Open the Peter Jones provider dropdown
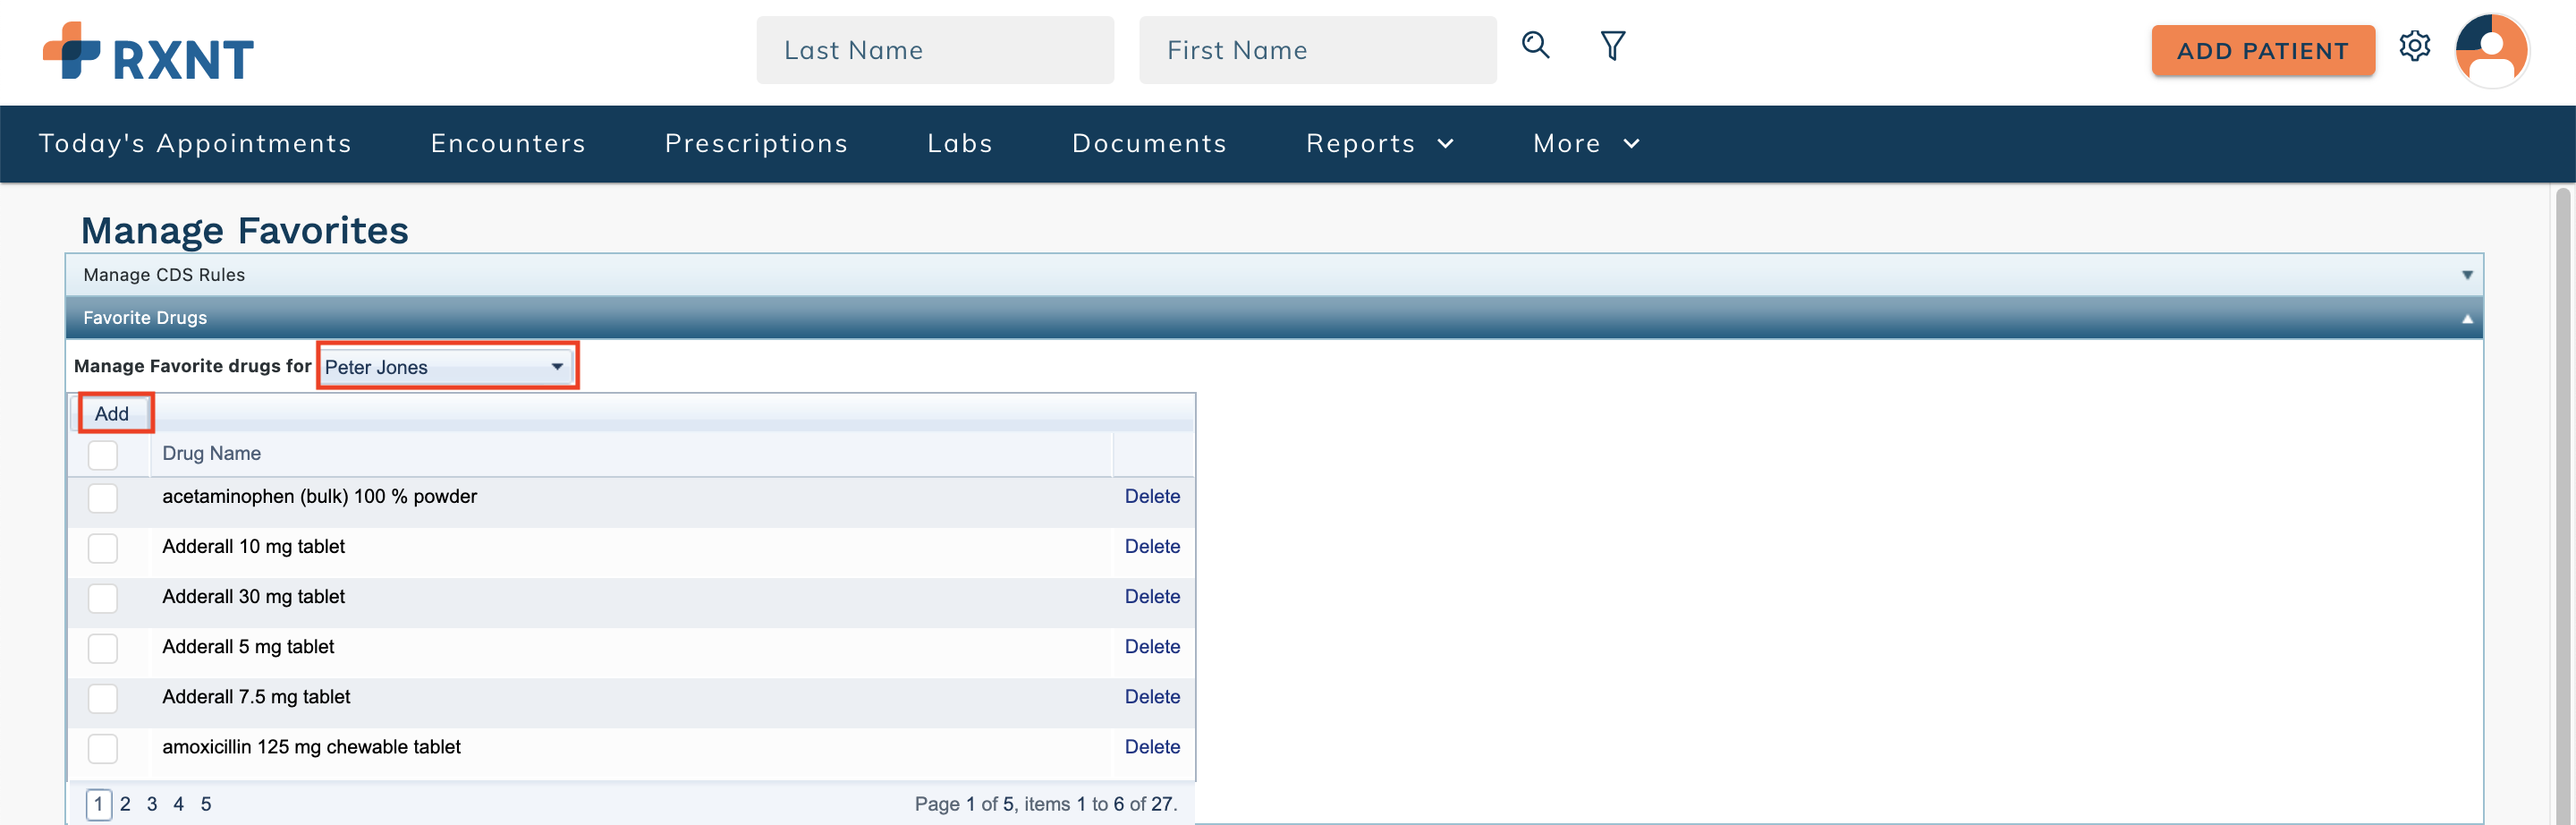The width and height of the screenshot is (2576, 825). (446, 367)
